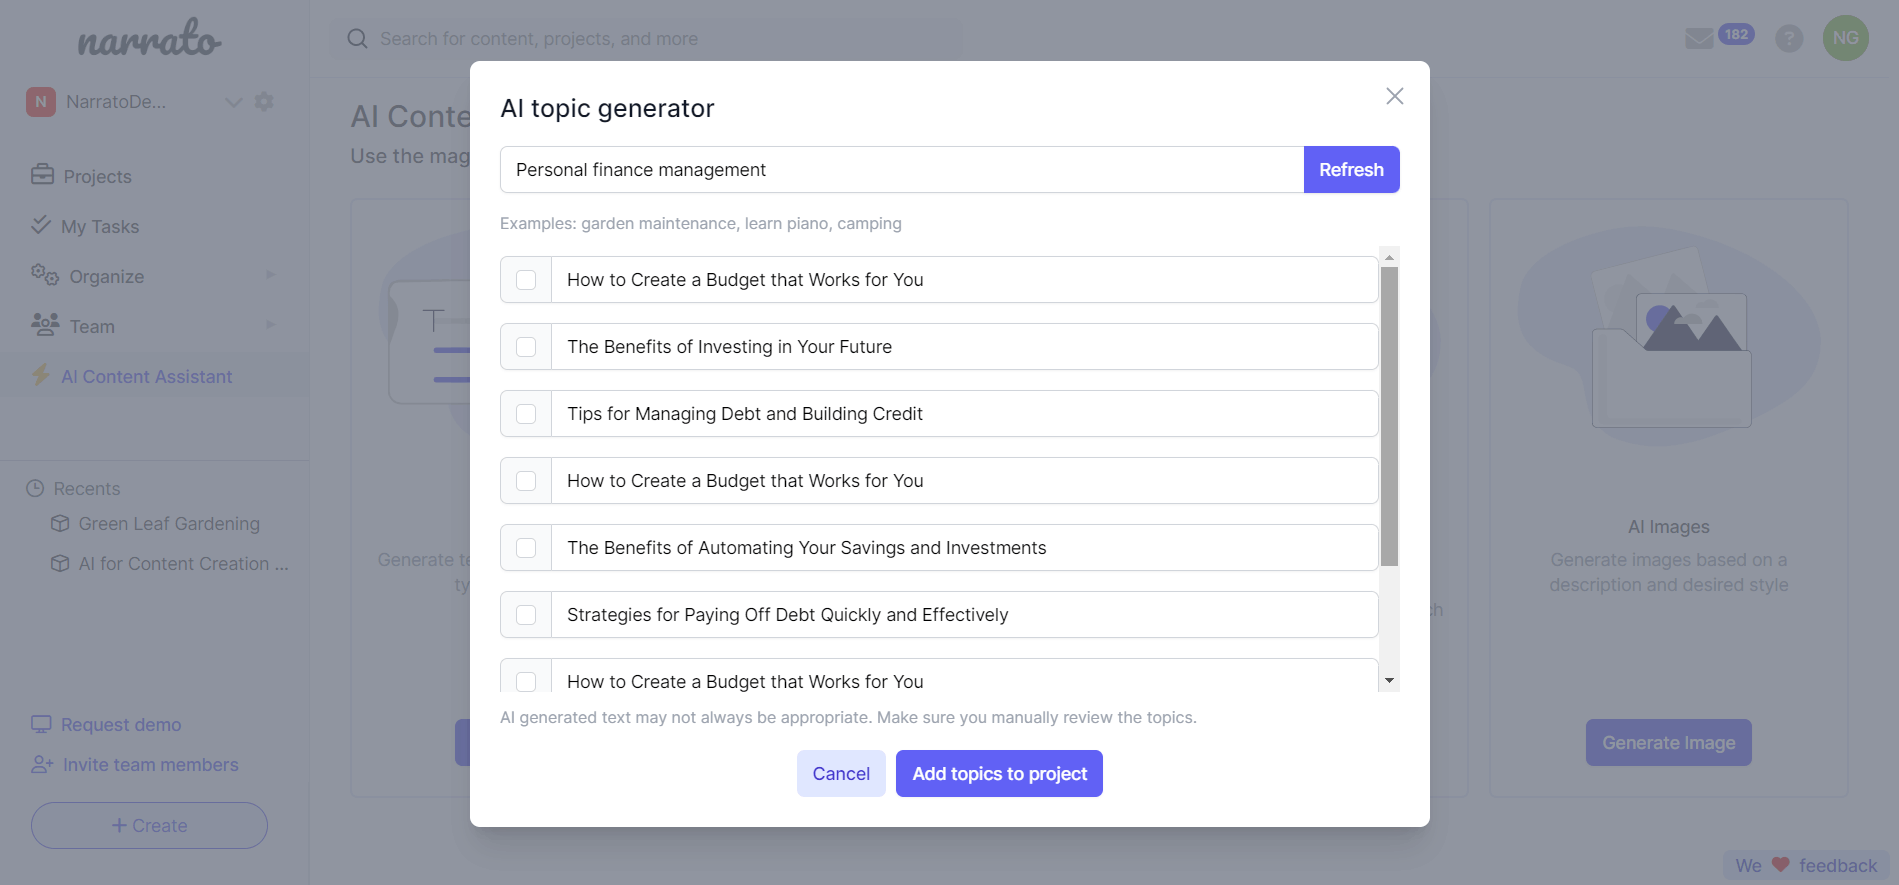The image size is (1899, 885).
Task: Select 'Tips for Managing Debt and Building Credit' checkbox
Action: pos(526,414)
